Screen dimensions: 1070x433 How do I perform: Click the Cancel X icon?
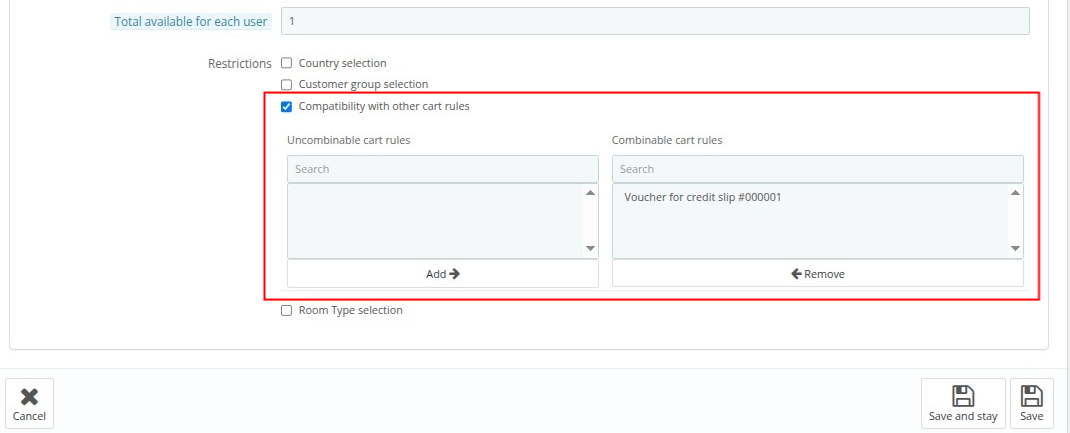coord(29,396)
